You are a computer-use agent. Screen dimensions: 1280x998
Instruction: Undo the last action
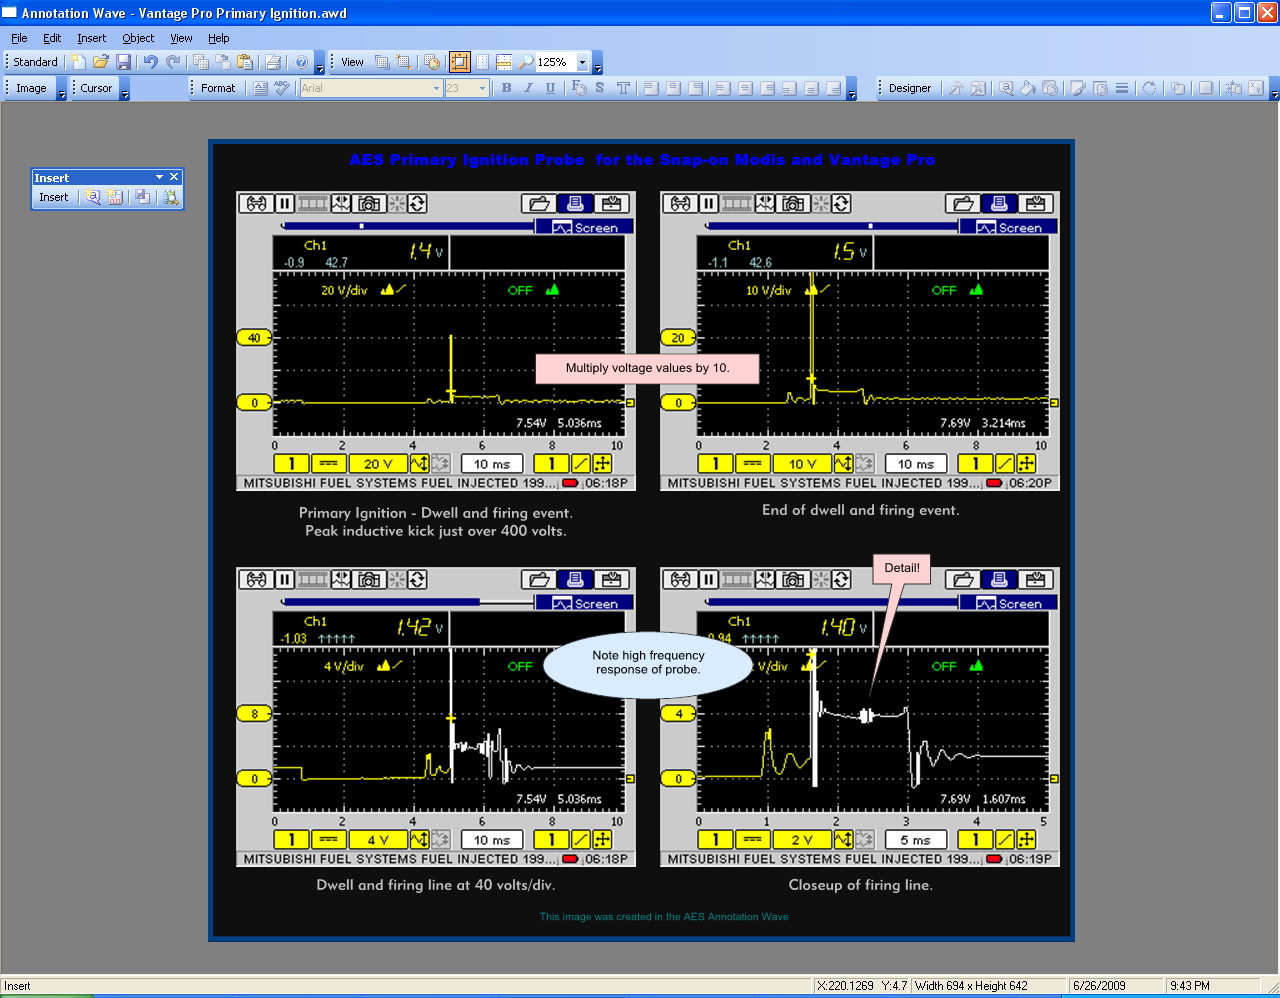pos(150,62)
